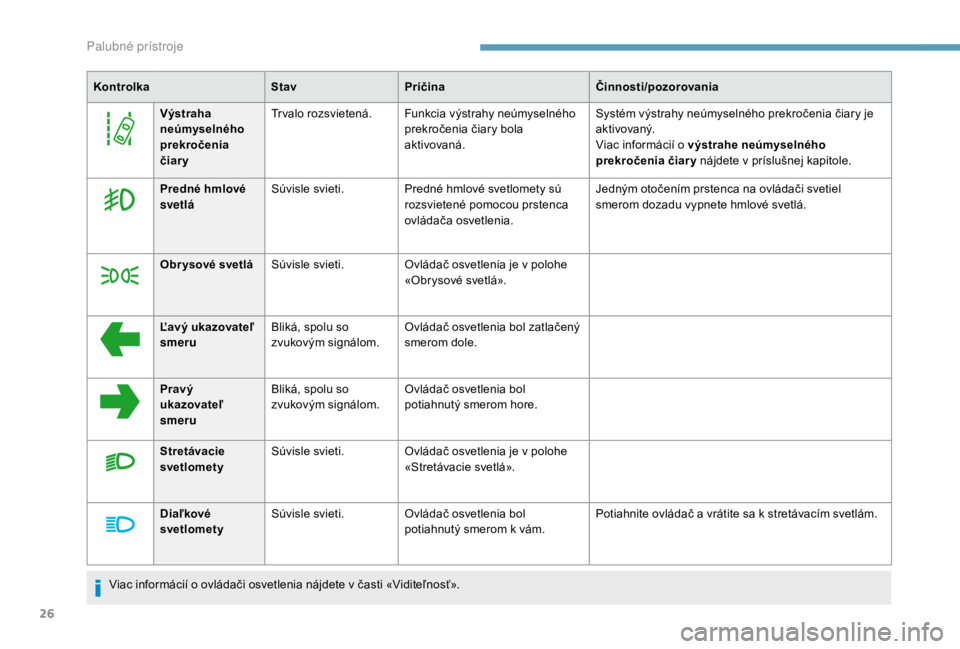
Task: Select the 'Pravý ukazovateľ smeru' label
Action: click(192, 405)
